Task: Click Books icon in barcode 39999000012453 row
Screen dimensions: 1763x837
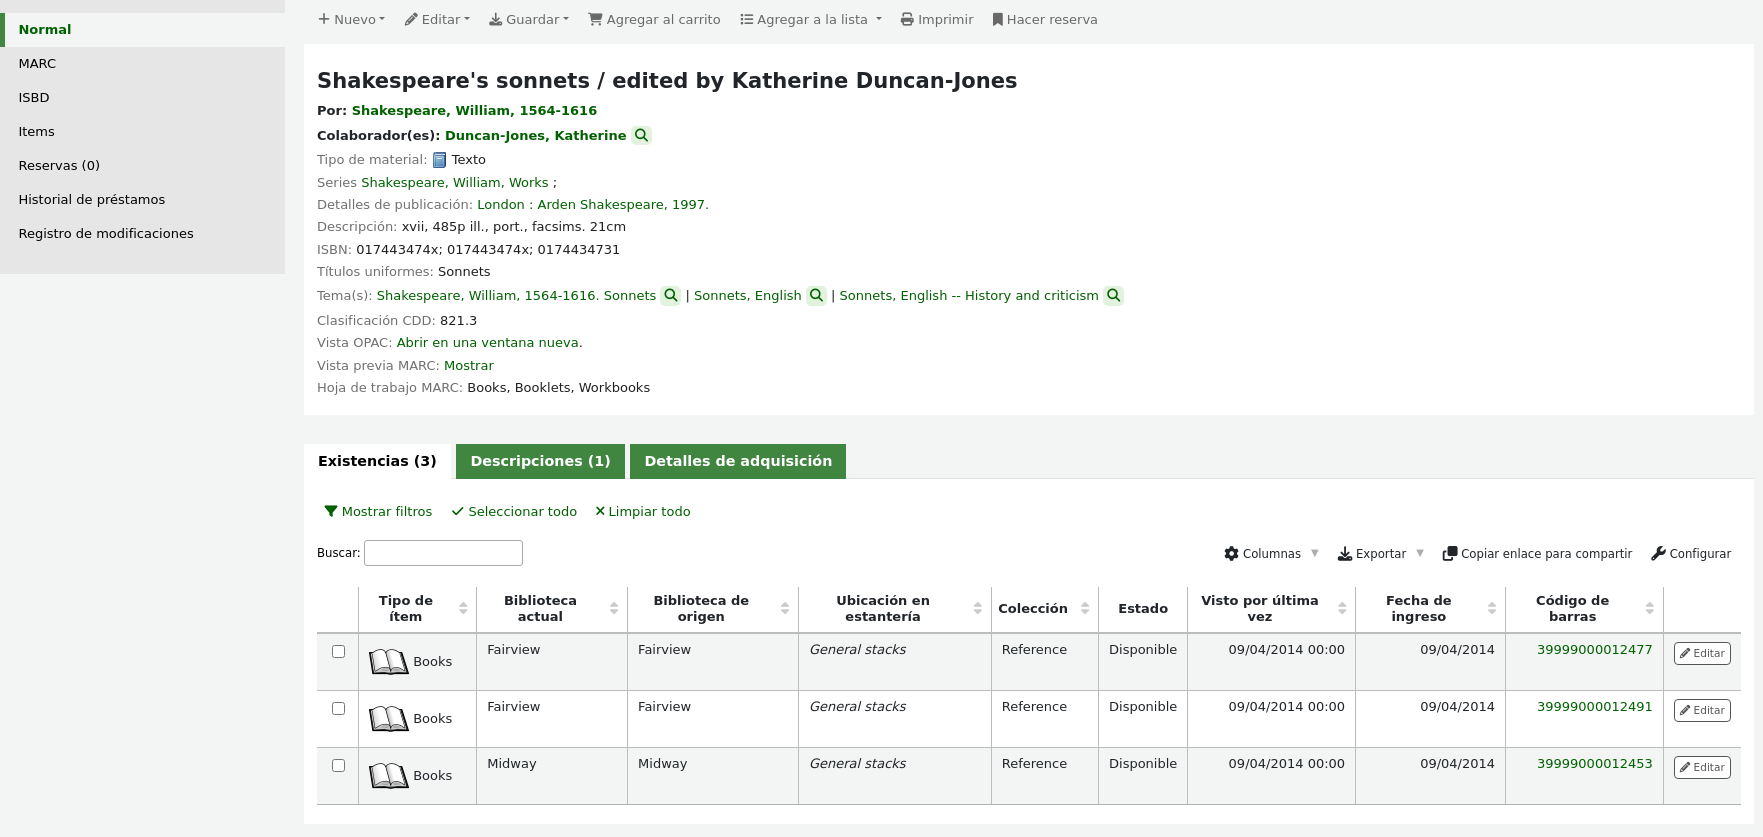Action: pos(388,775)
